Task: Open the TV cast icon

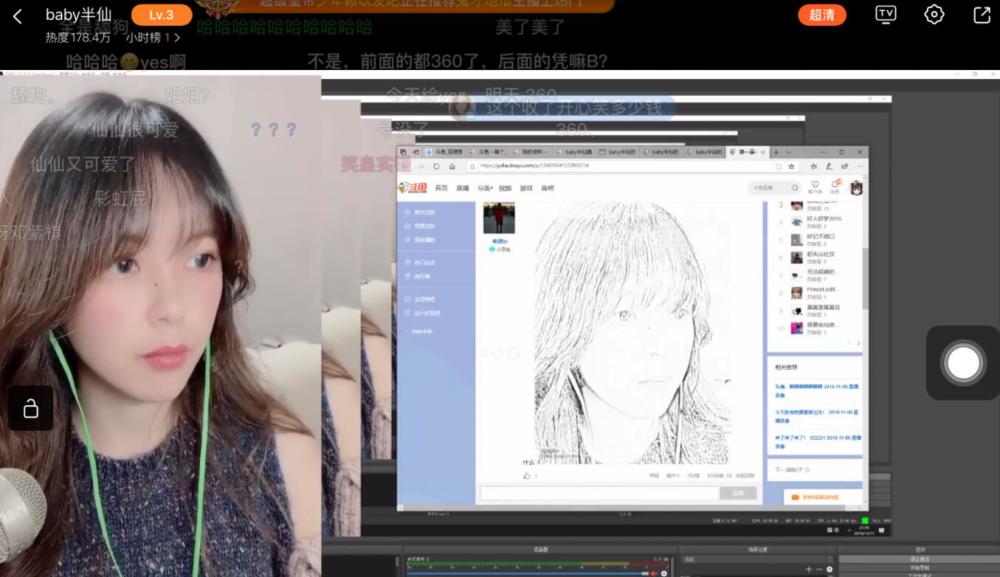Action: click(x=885, y=14)
